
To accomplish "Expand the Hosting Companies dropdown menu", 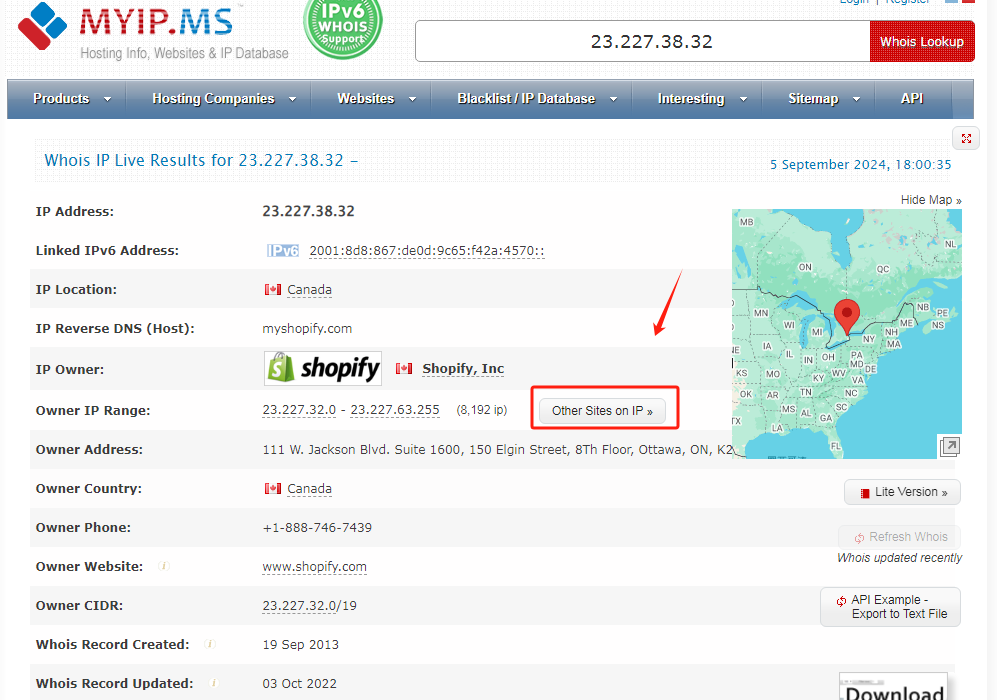I will (223, 99).
